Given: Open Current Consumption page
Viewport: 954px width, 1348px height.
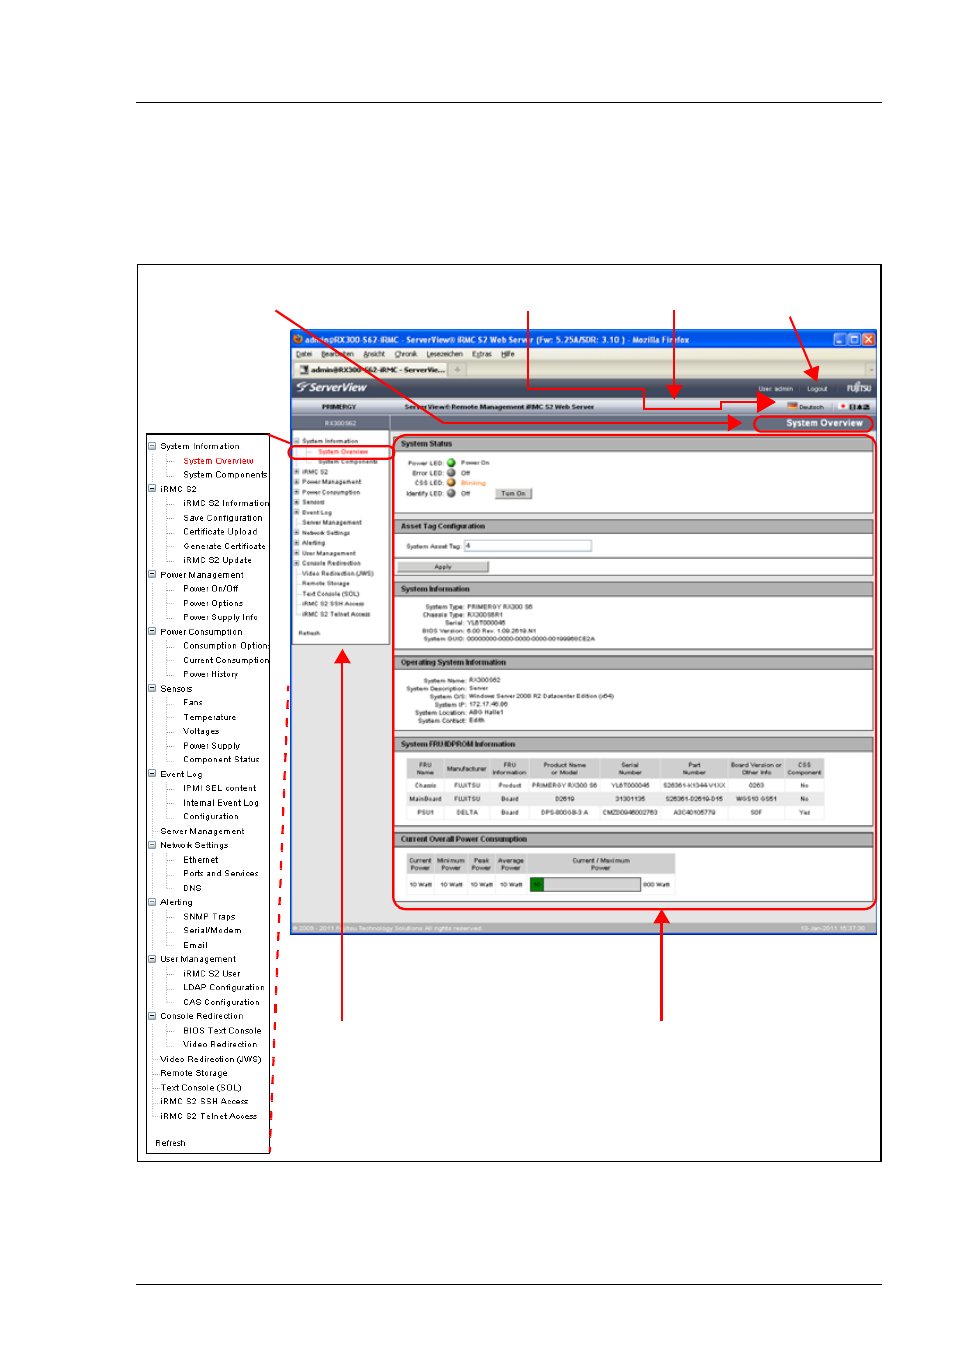Looking at the screenshot, I should click(x=226, y=660).
